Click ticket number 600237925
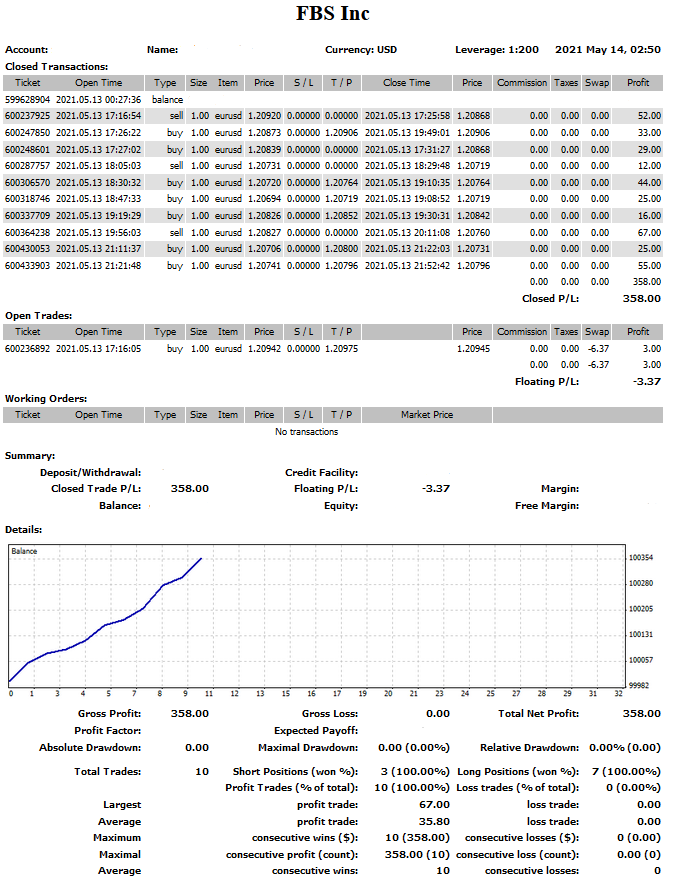Screen dimensions: 697x888 click(x=27, y=116)
